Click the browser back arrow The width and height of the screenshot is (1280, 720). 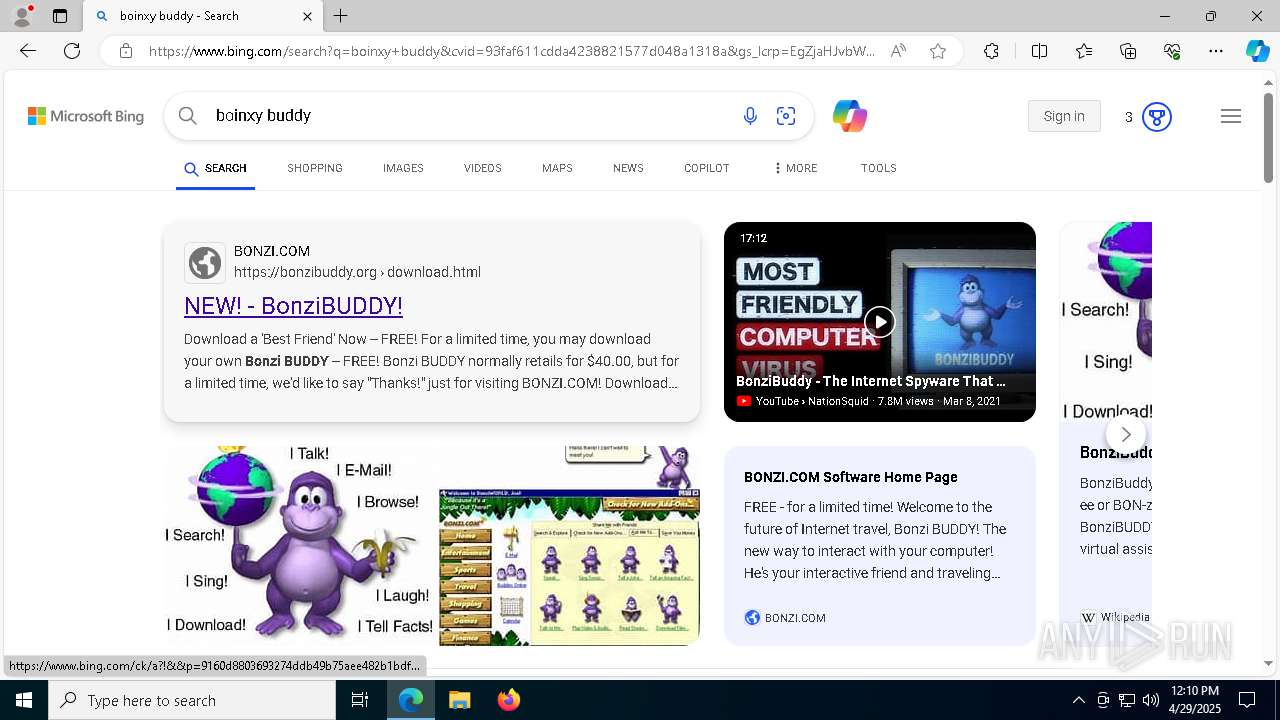point(28,51)
